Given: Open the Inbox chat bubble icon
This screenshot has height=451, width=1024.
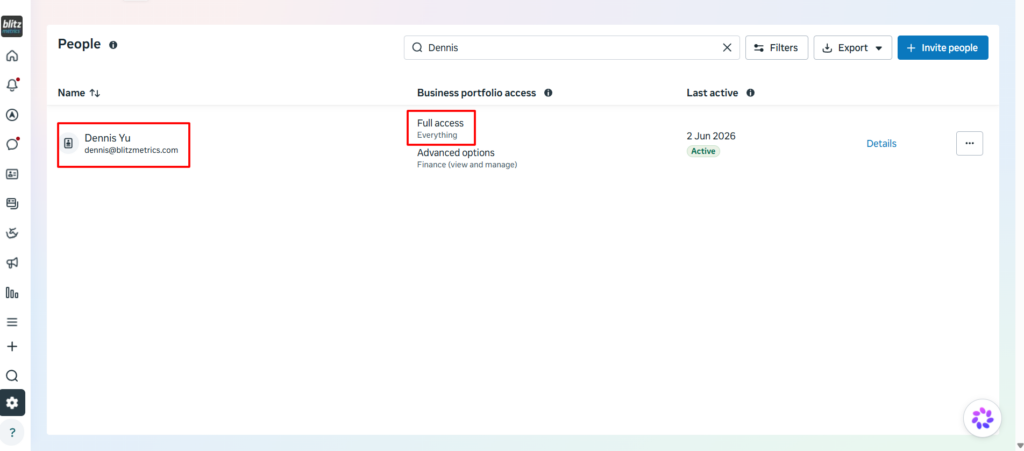Looking at the screenshot, I should coord(12,144).
